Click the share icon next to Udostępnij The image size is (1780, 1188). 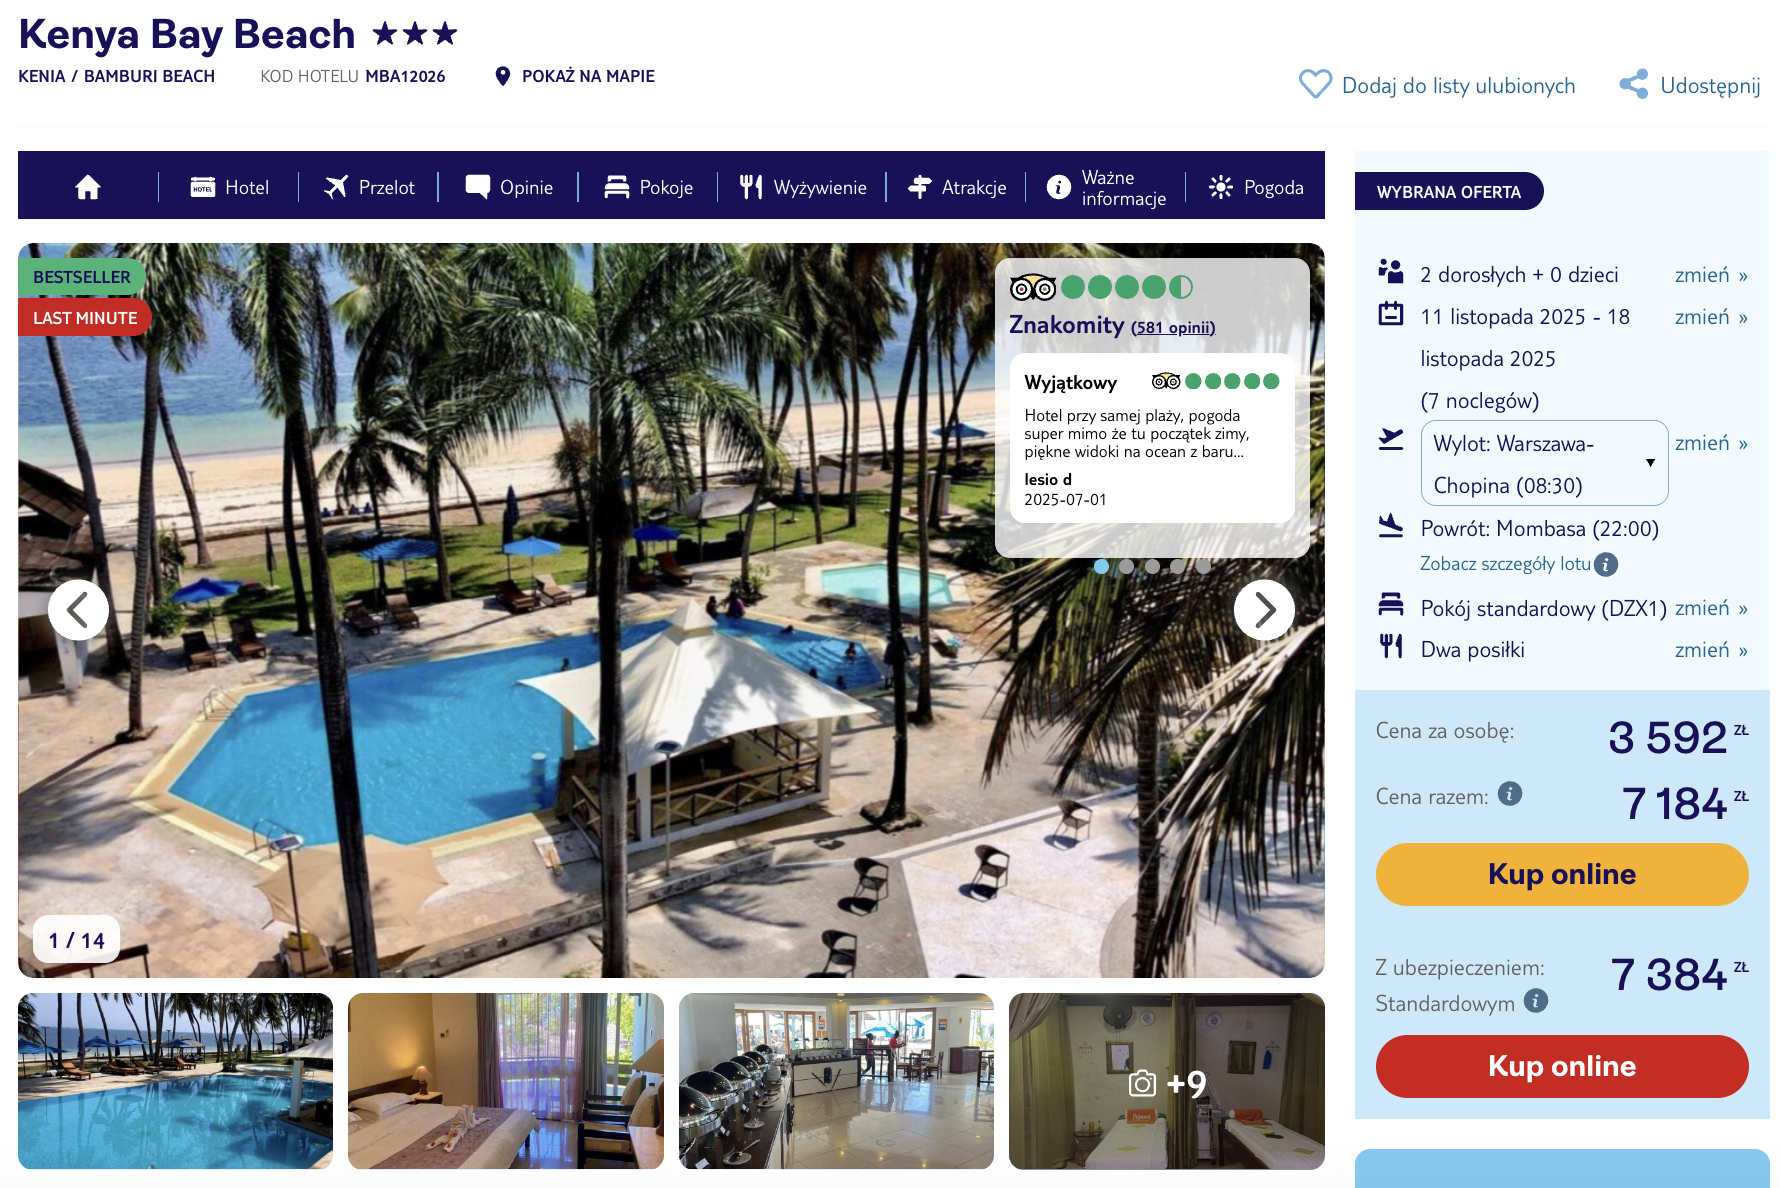[1634, 84]
